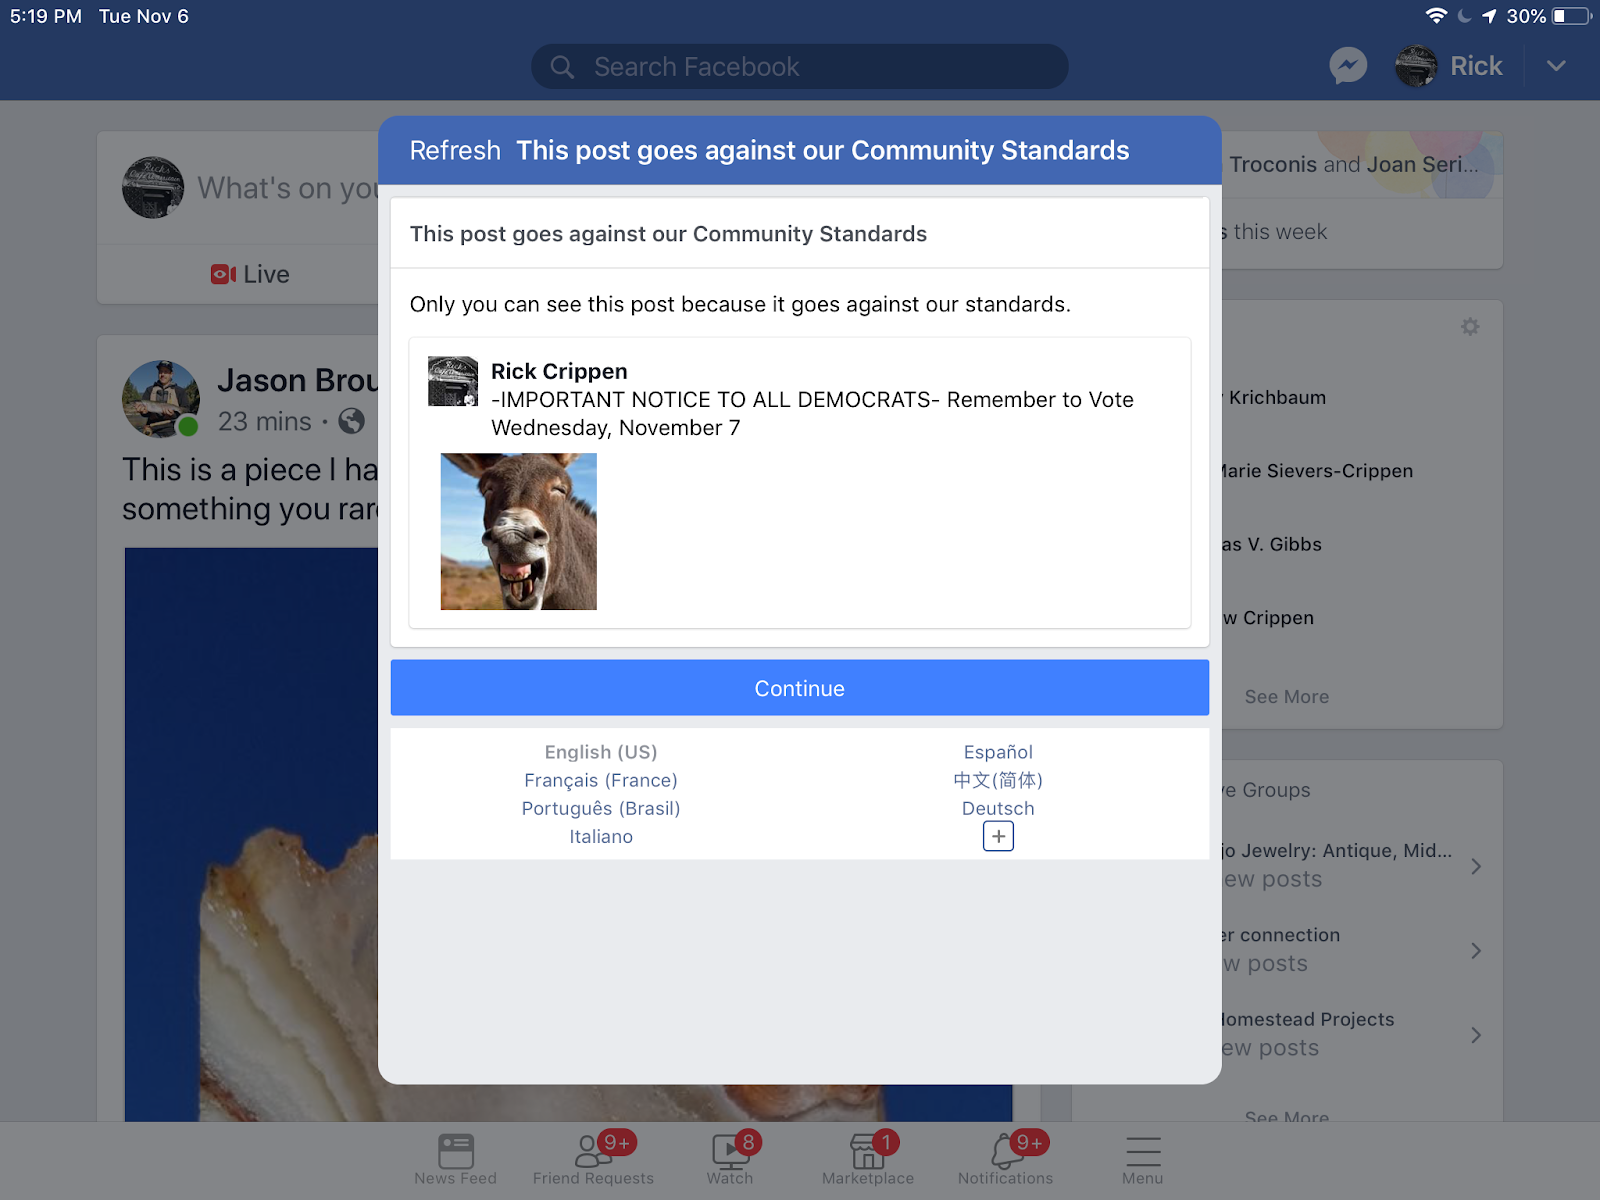
Task: Show more languages with plus icon
Action: pyautogui.click(x=998, y=836)
